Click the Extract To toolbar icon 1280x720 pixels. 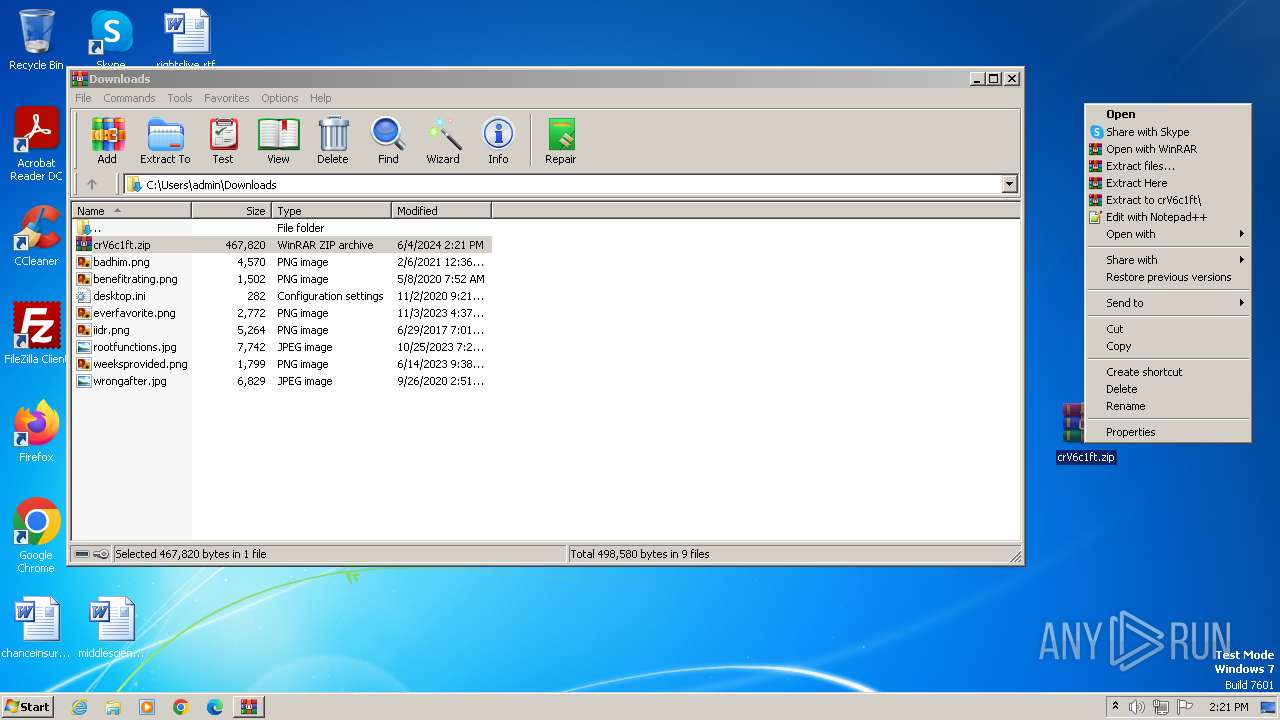[x=165, y=140]
